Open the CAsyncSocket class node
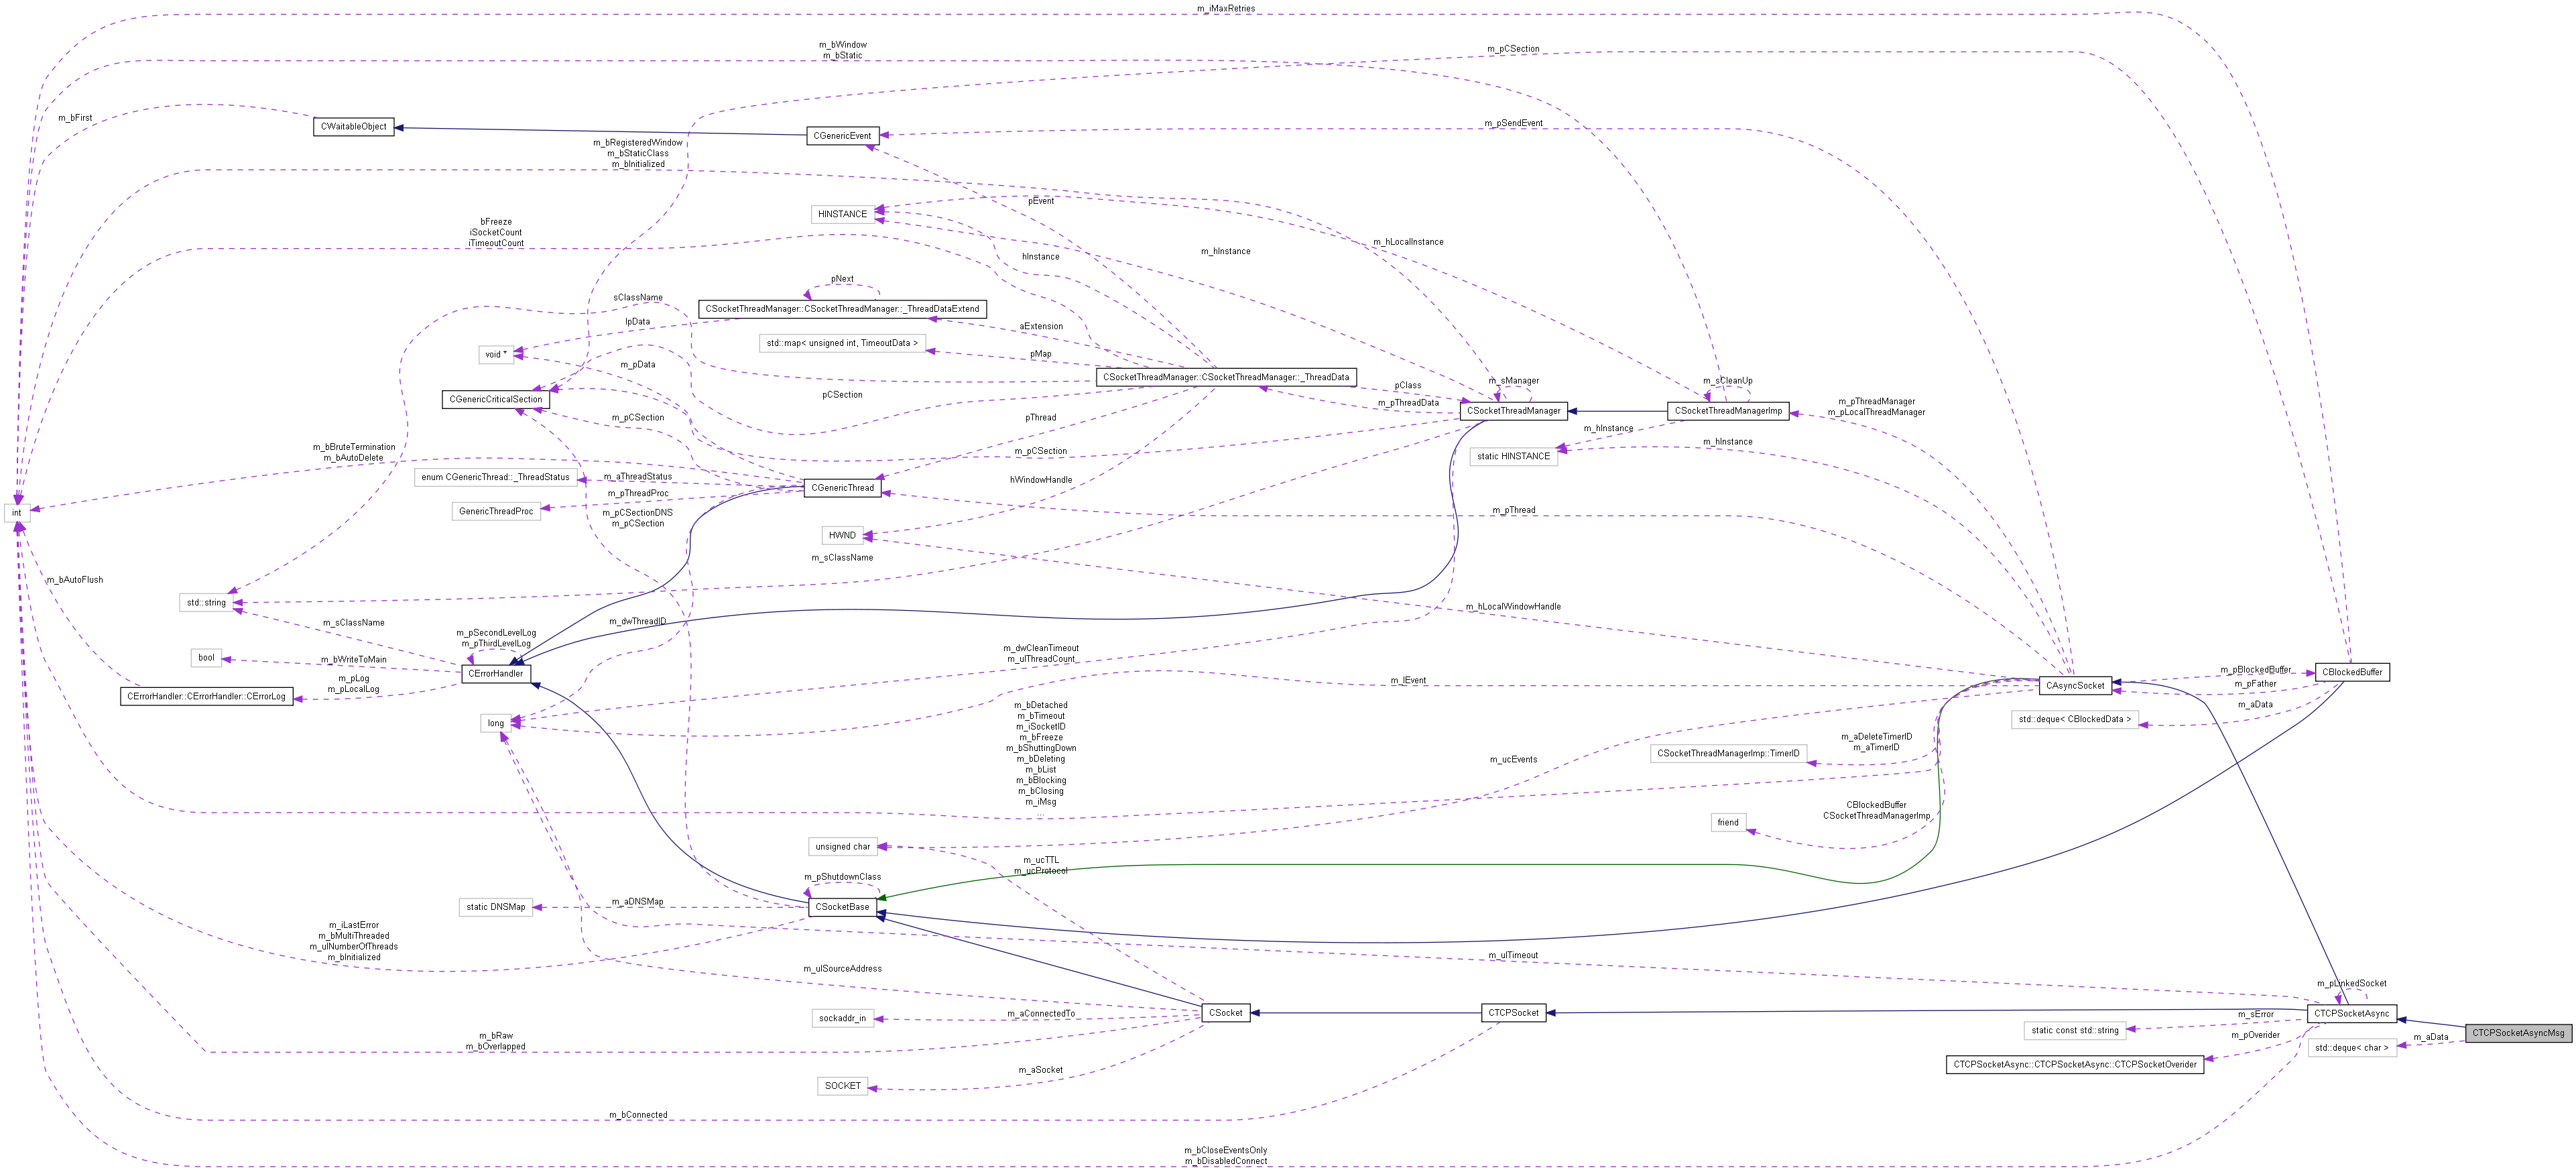The width and height of the screenshot is (2576, 1170). (x=2075, y=686)
